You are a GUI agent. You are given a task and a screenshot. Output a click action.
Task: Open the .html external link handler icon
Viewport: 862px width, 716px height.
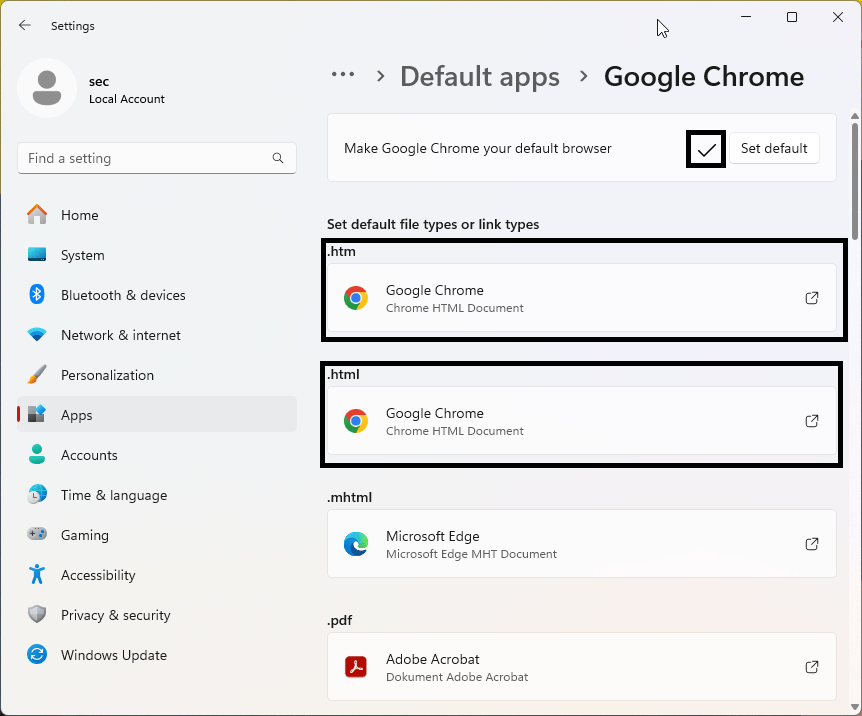click(812, 421)
